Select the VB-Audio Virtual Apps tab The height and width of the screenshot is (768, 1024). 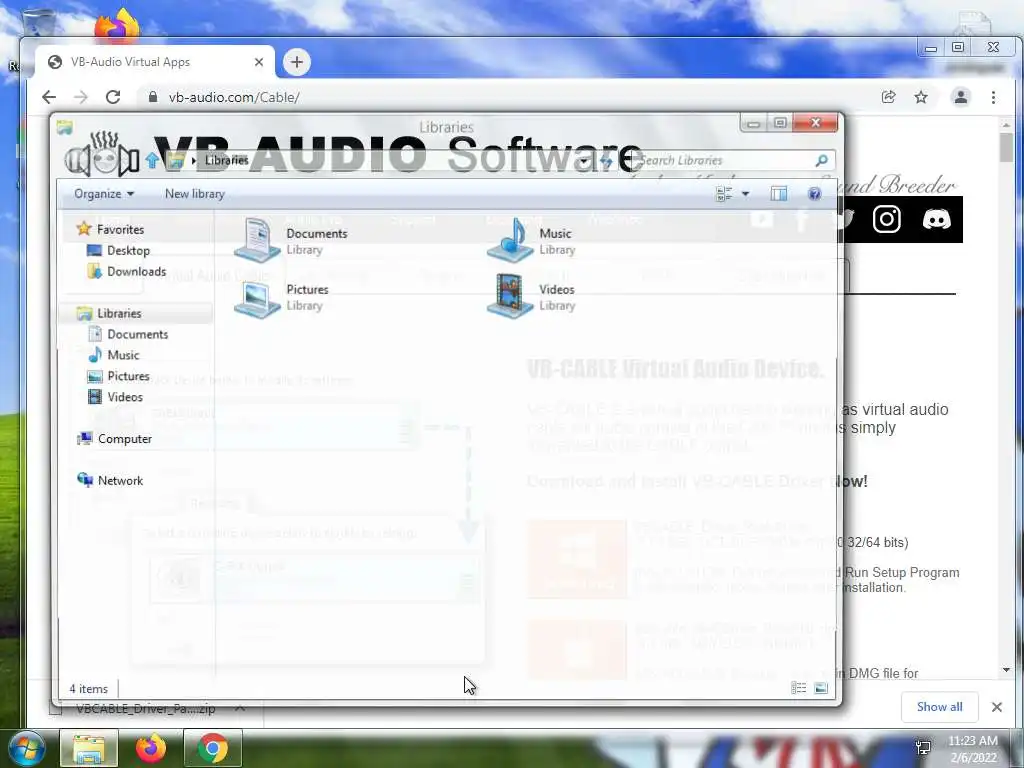(x=155, y=62)
